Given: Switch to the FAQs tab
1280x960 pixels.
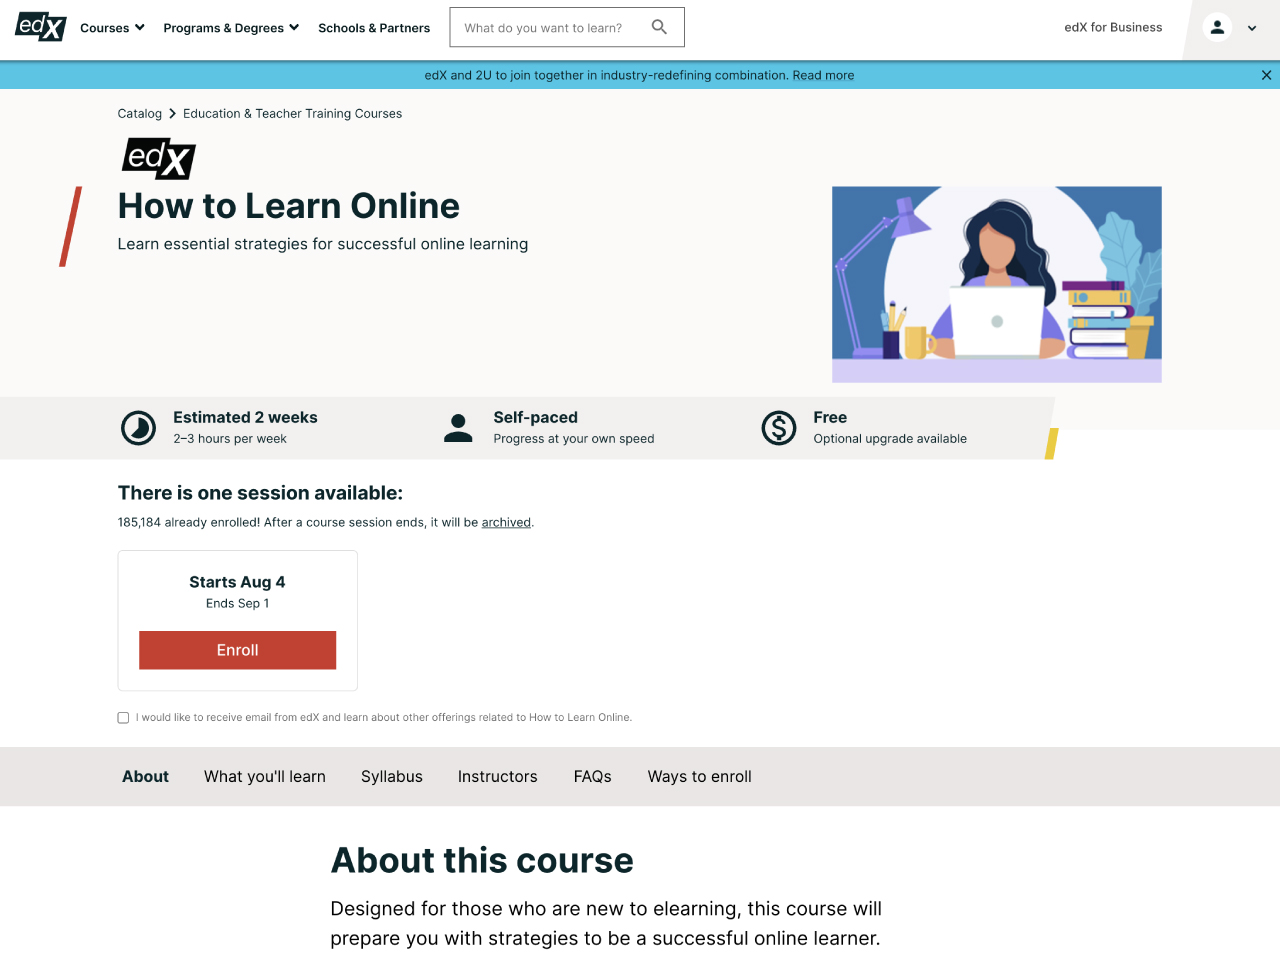Looking at the screenshot, I should click(x=593, y=776).
